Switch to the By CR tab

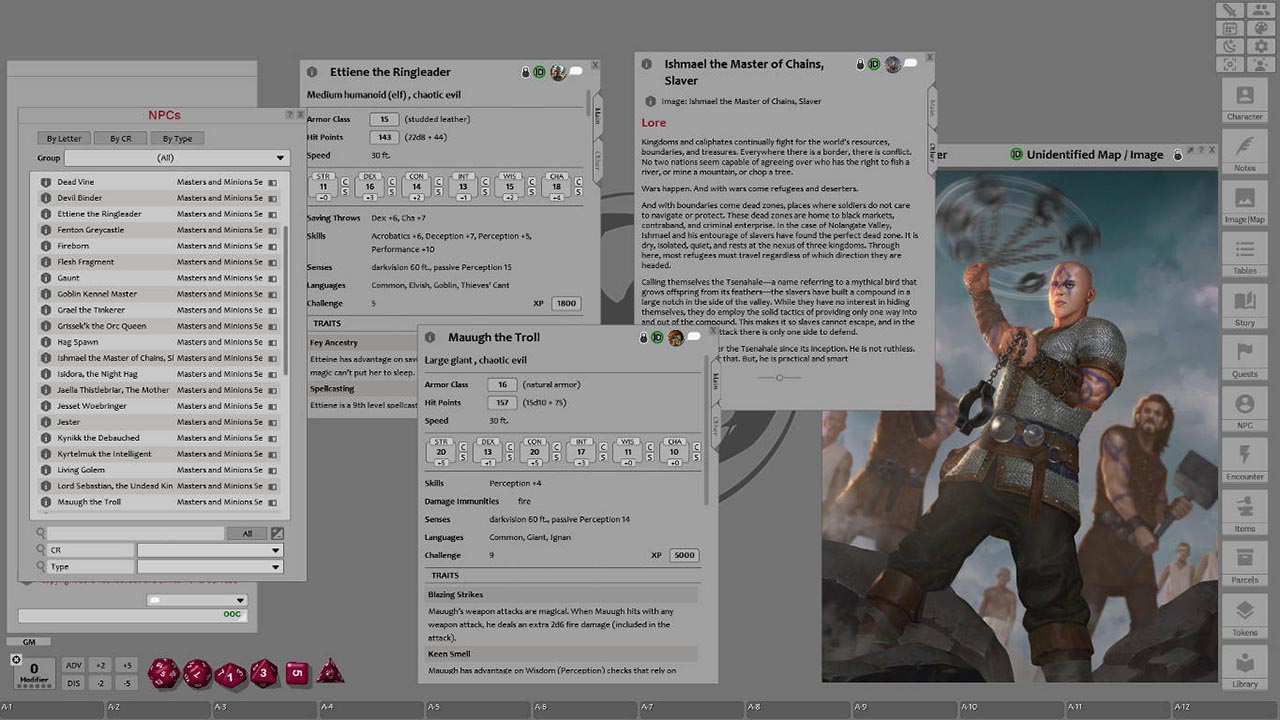coord(119,138)
